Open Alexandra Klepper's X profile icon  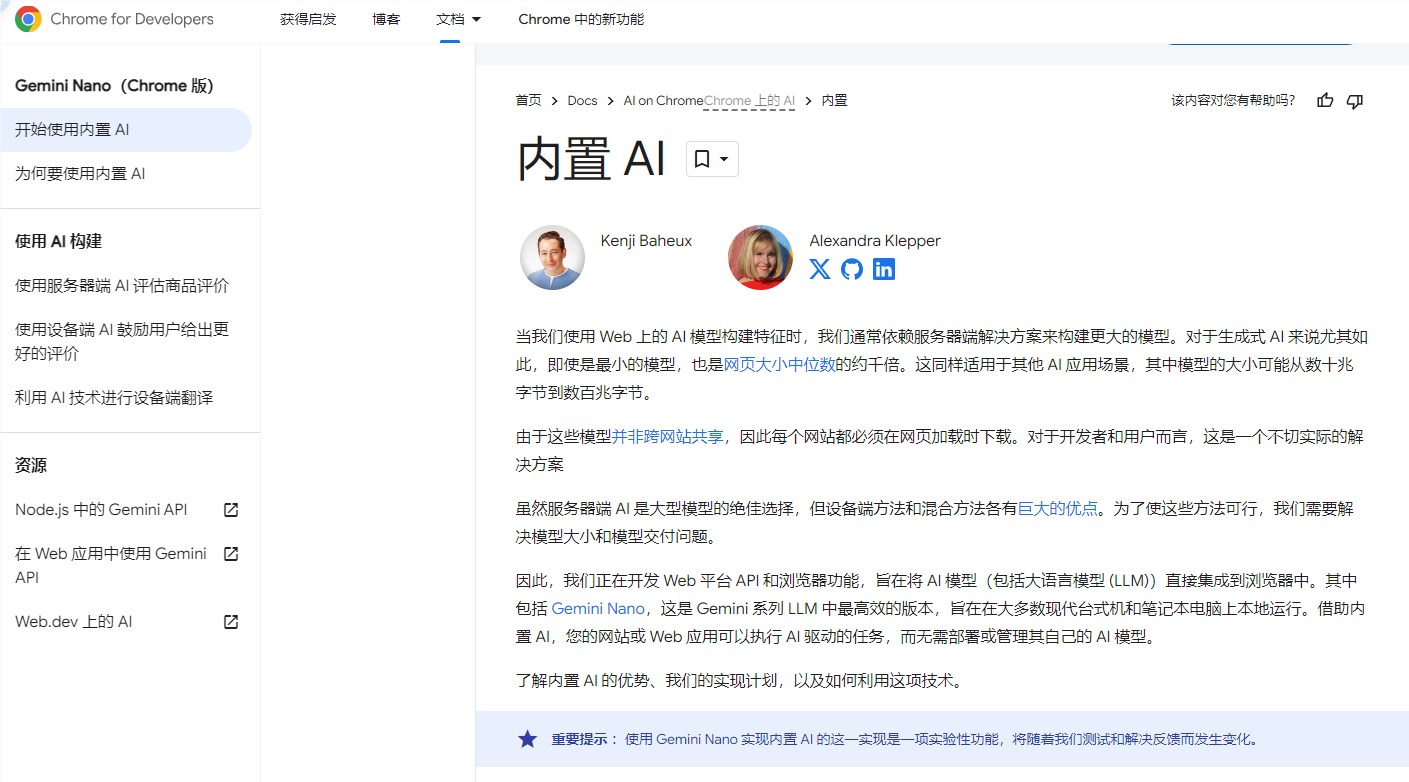819,269
